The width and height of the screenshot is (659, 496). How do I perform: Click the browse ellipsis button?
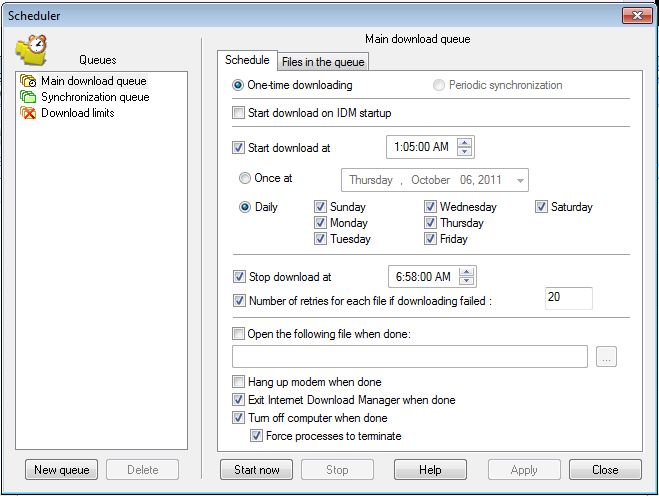[606, 356]
